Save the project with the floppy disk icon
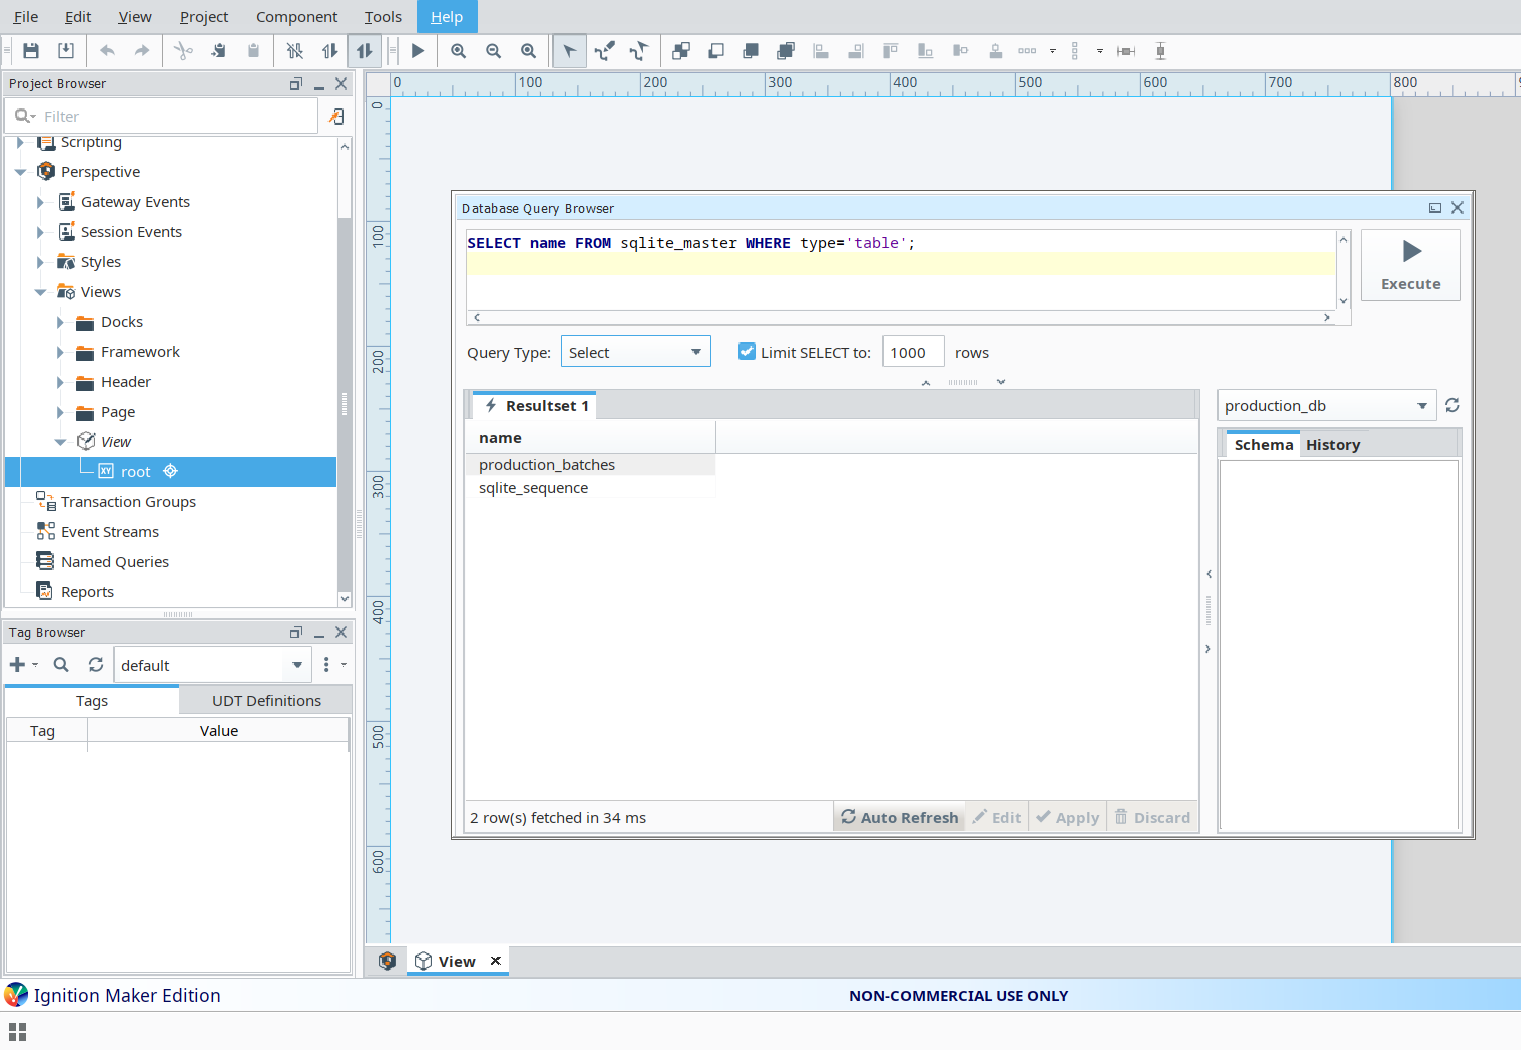This screenshot has height=1050, width=1521. pos(31,51)
